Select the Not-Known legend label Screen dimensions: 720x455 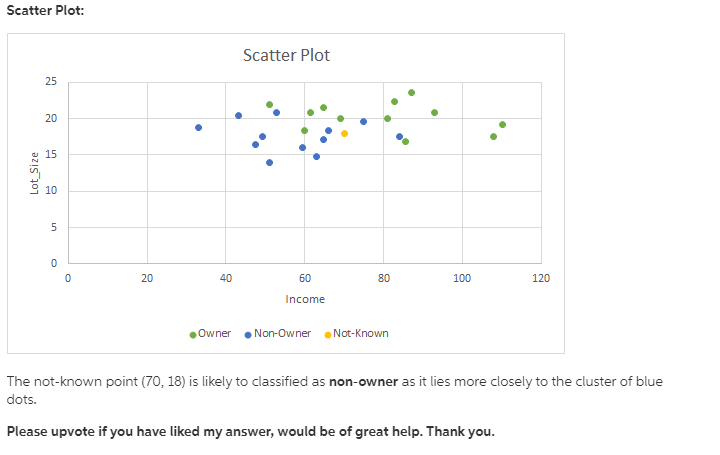(x=360, y=333)
